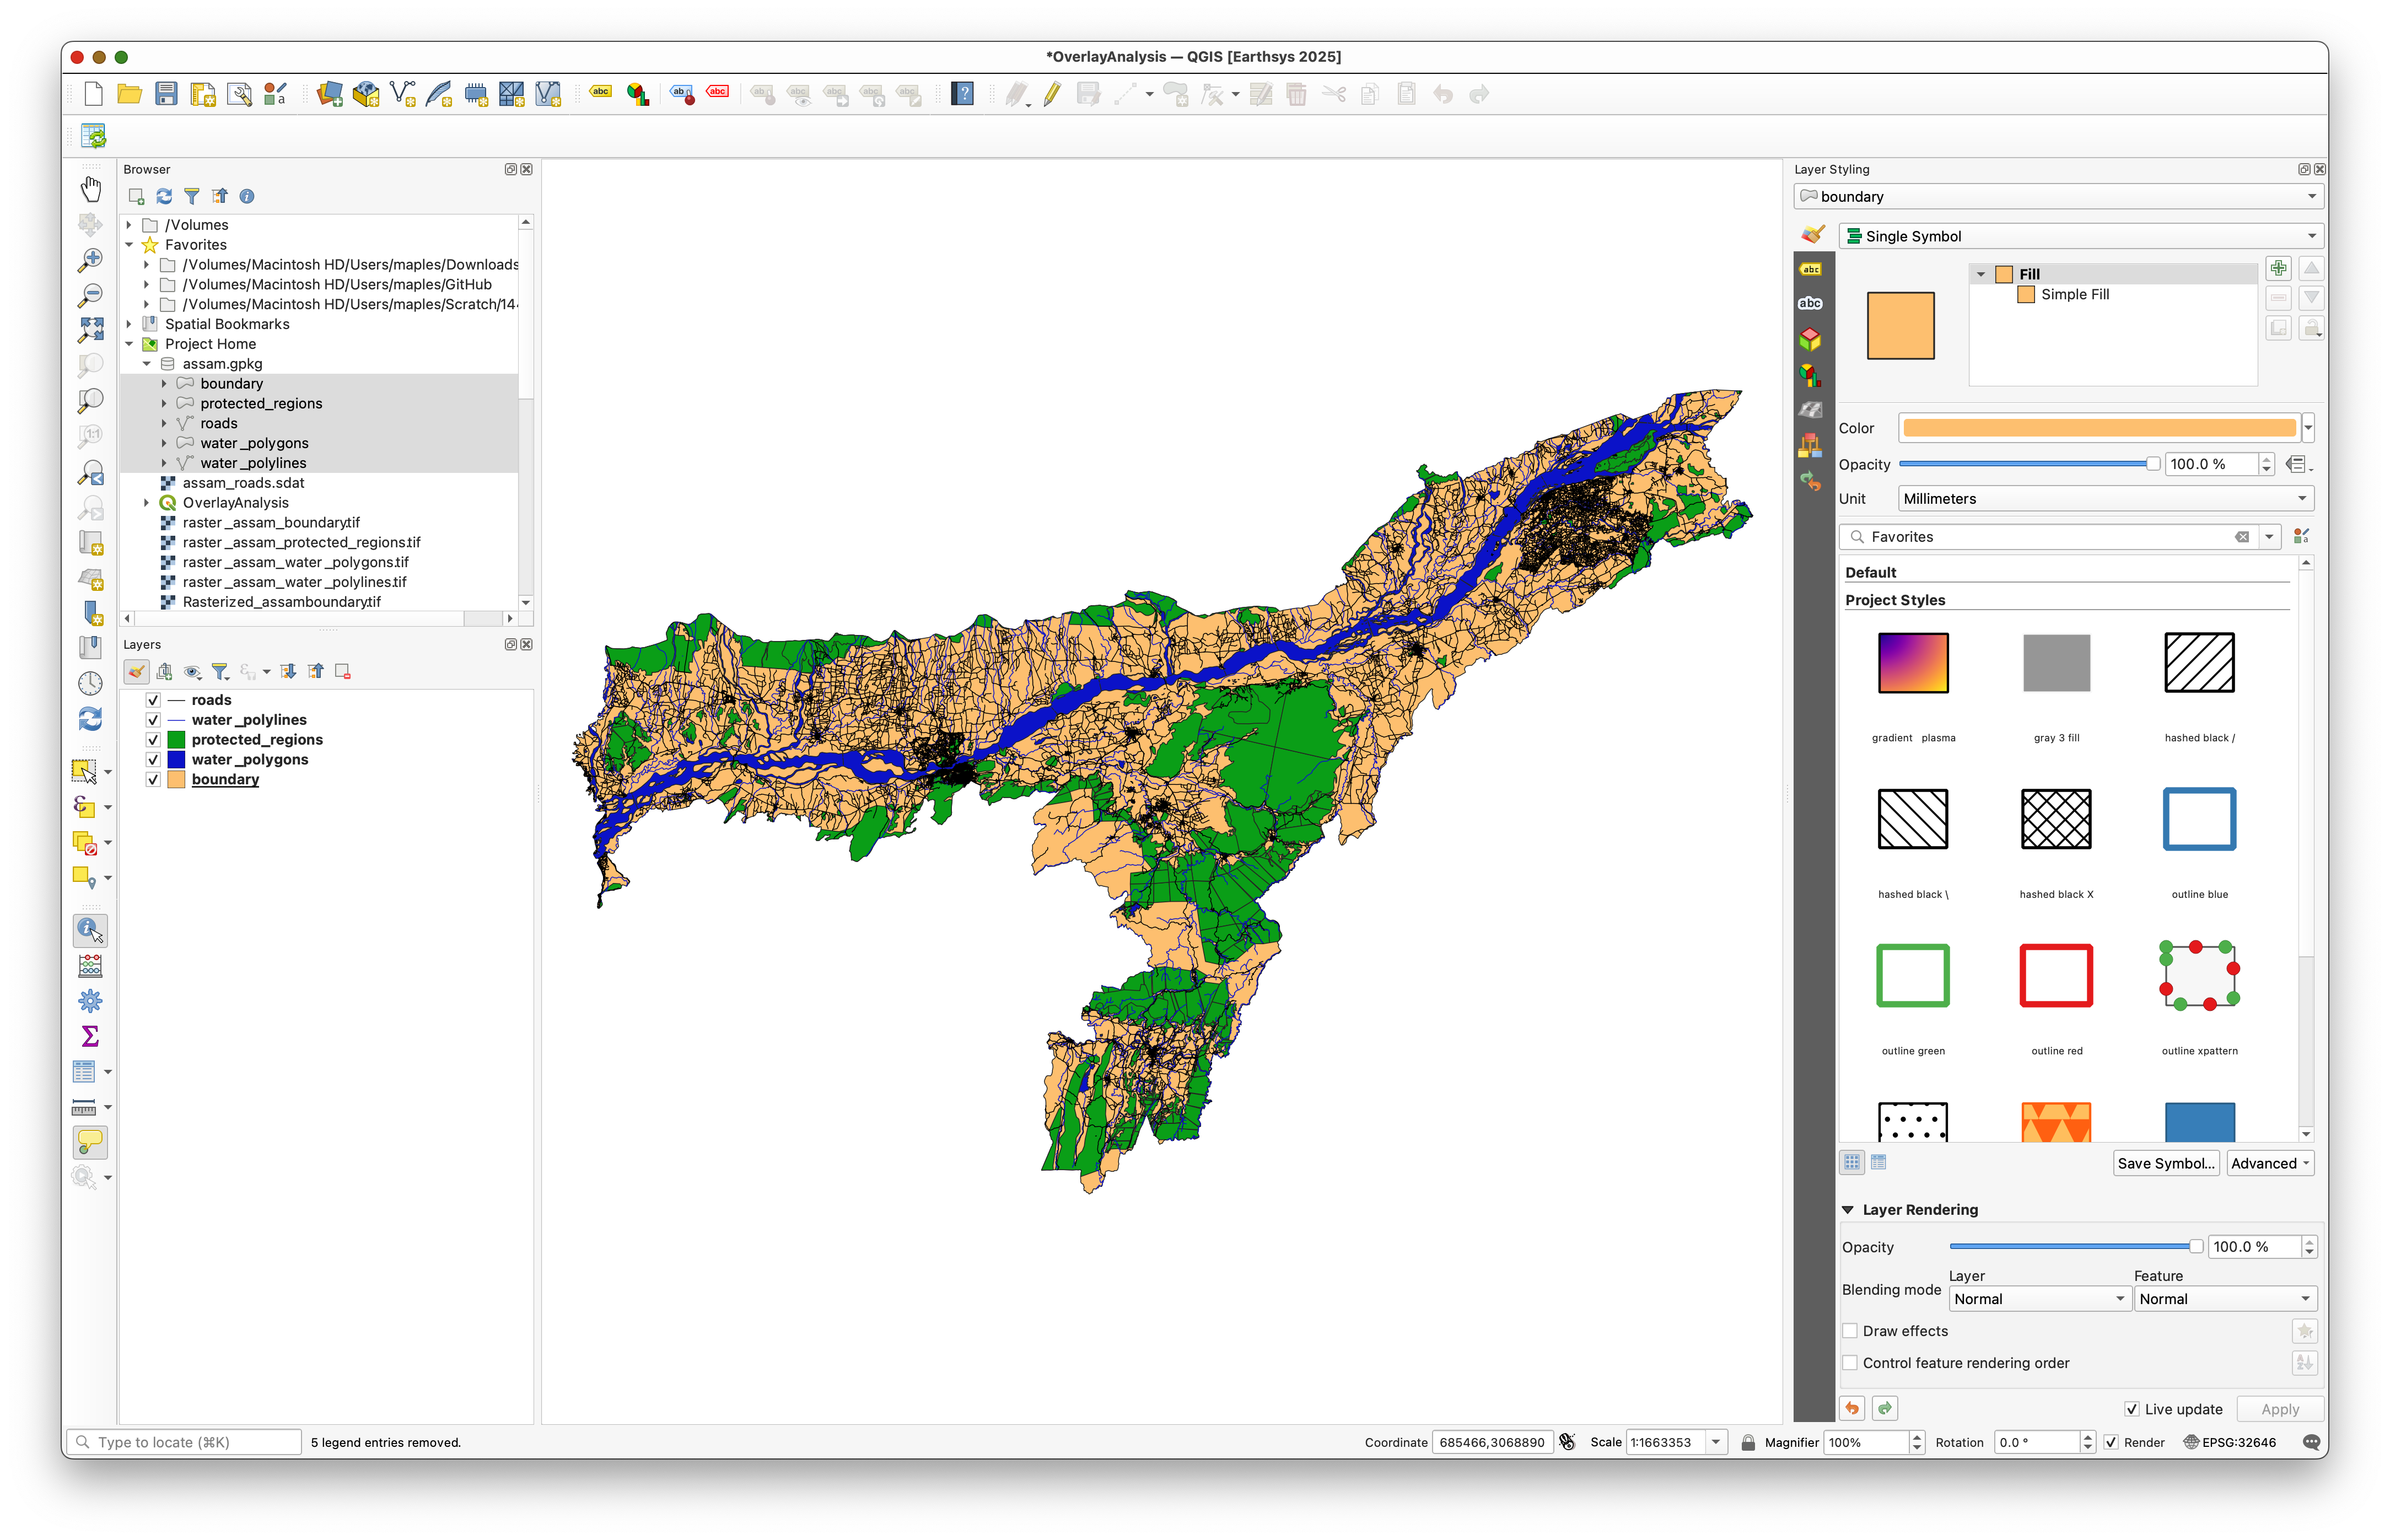Activate the Zoom In magnifier tool
This screenshot has width=2390, height=1540.
point(90,260)
